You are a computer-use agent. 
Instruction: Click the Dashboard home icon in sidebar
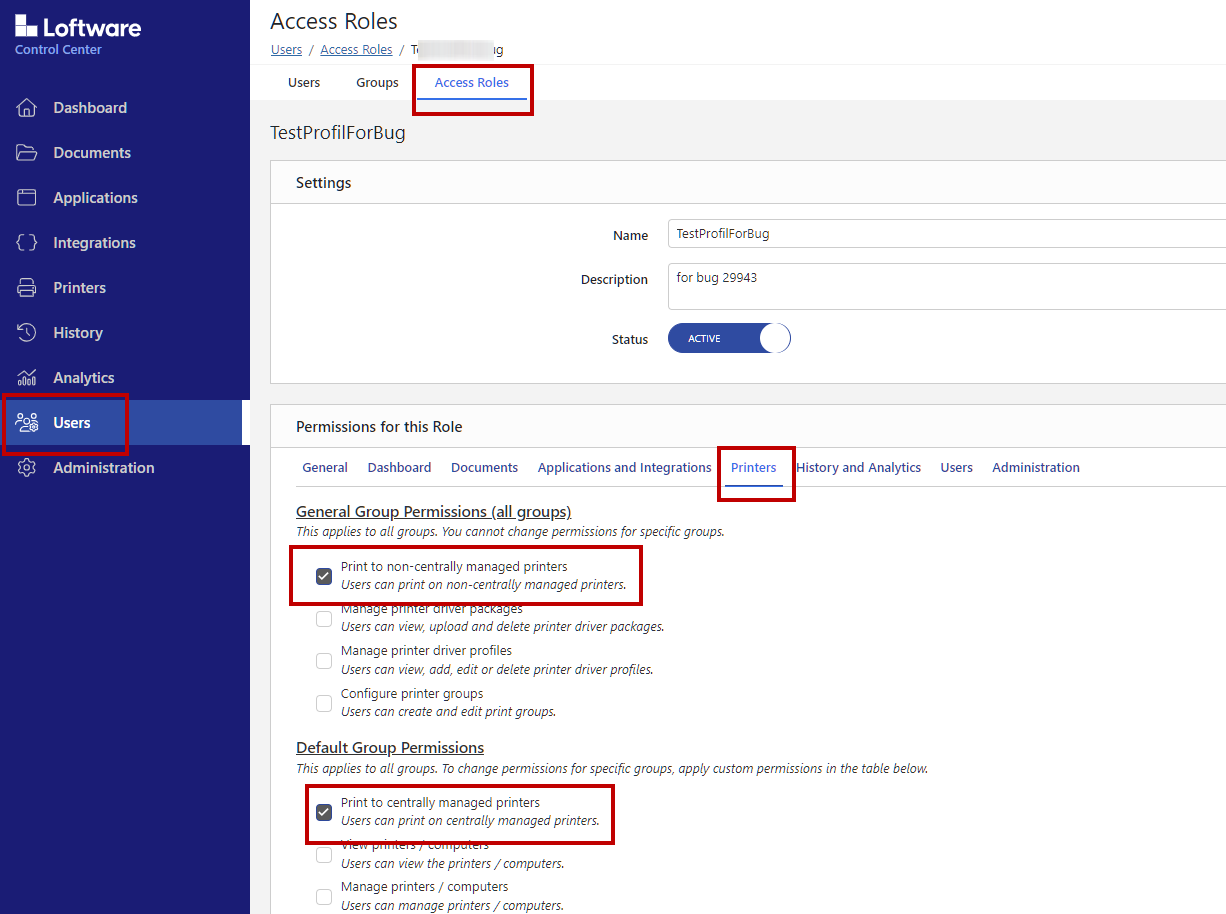(x=27, y=108)
